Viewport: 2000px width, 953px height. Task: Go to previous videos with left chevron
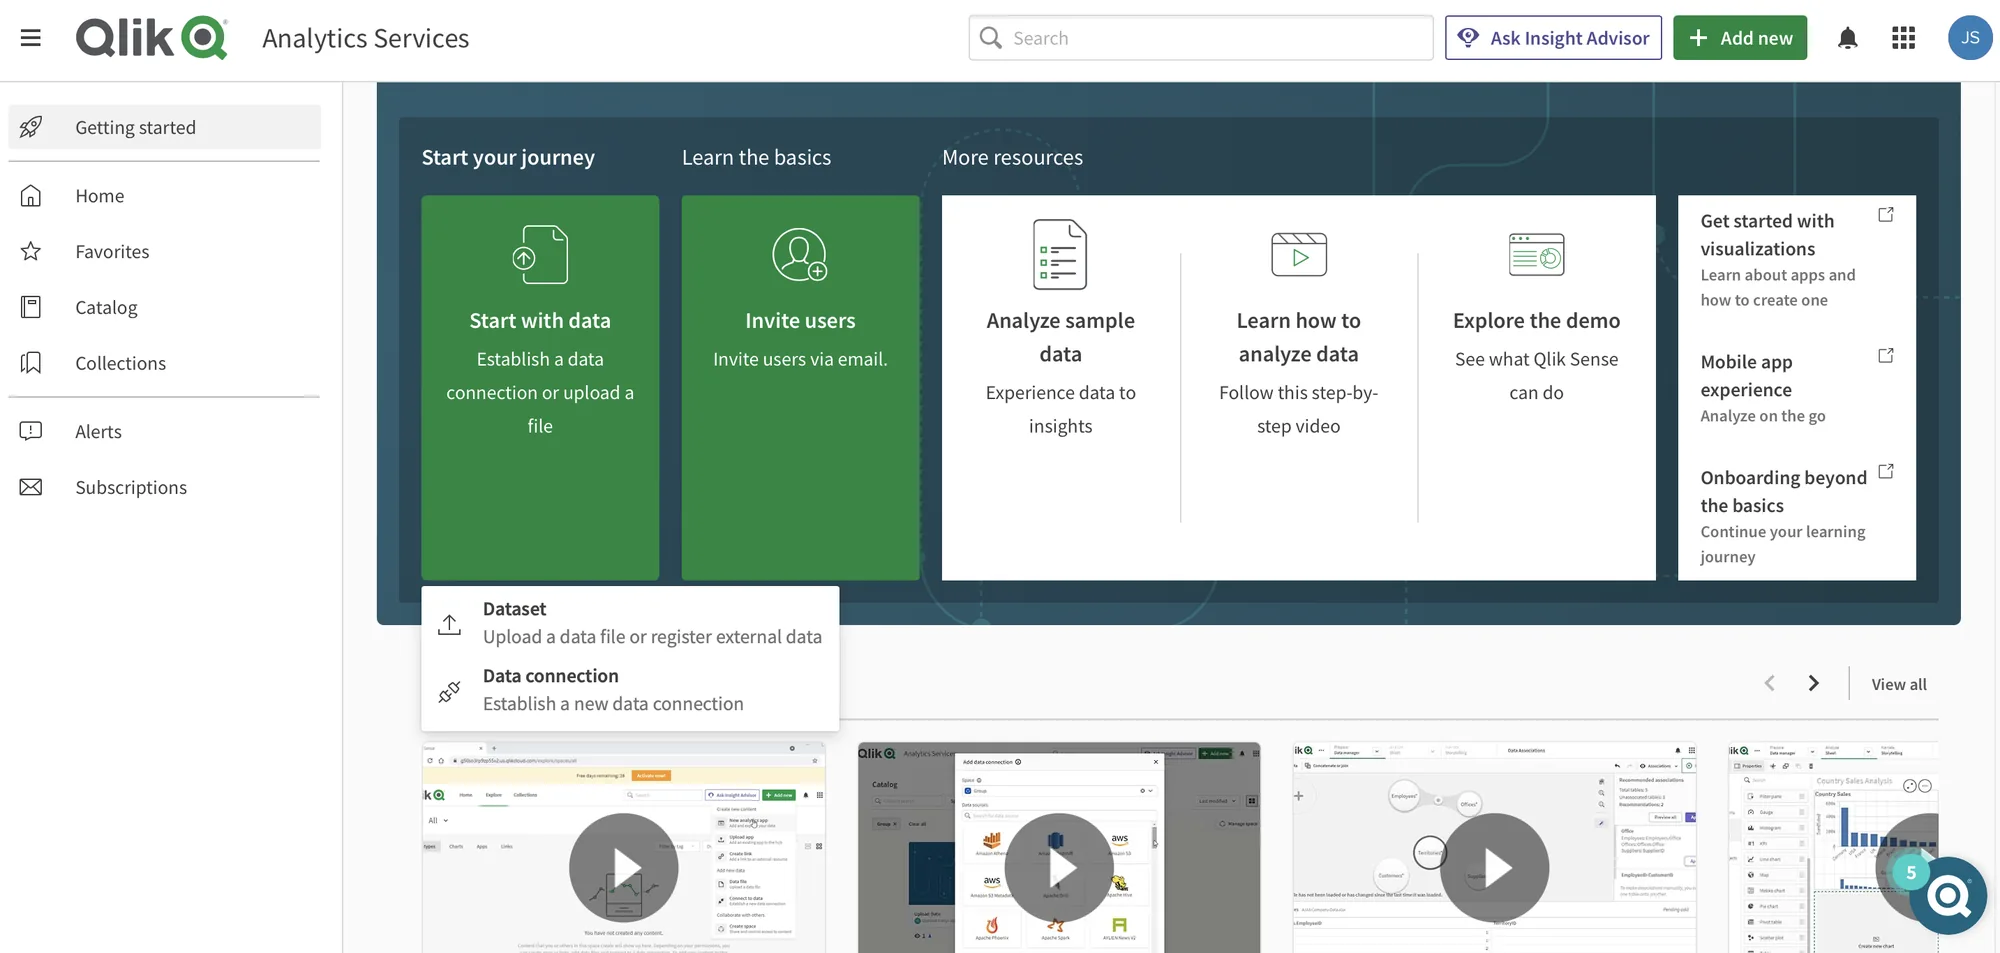(1770, 683)
